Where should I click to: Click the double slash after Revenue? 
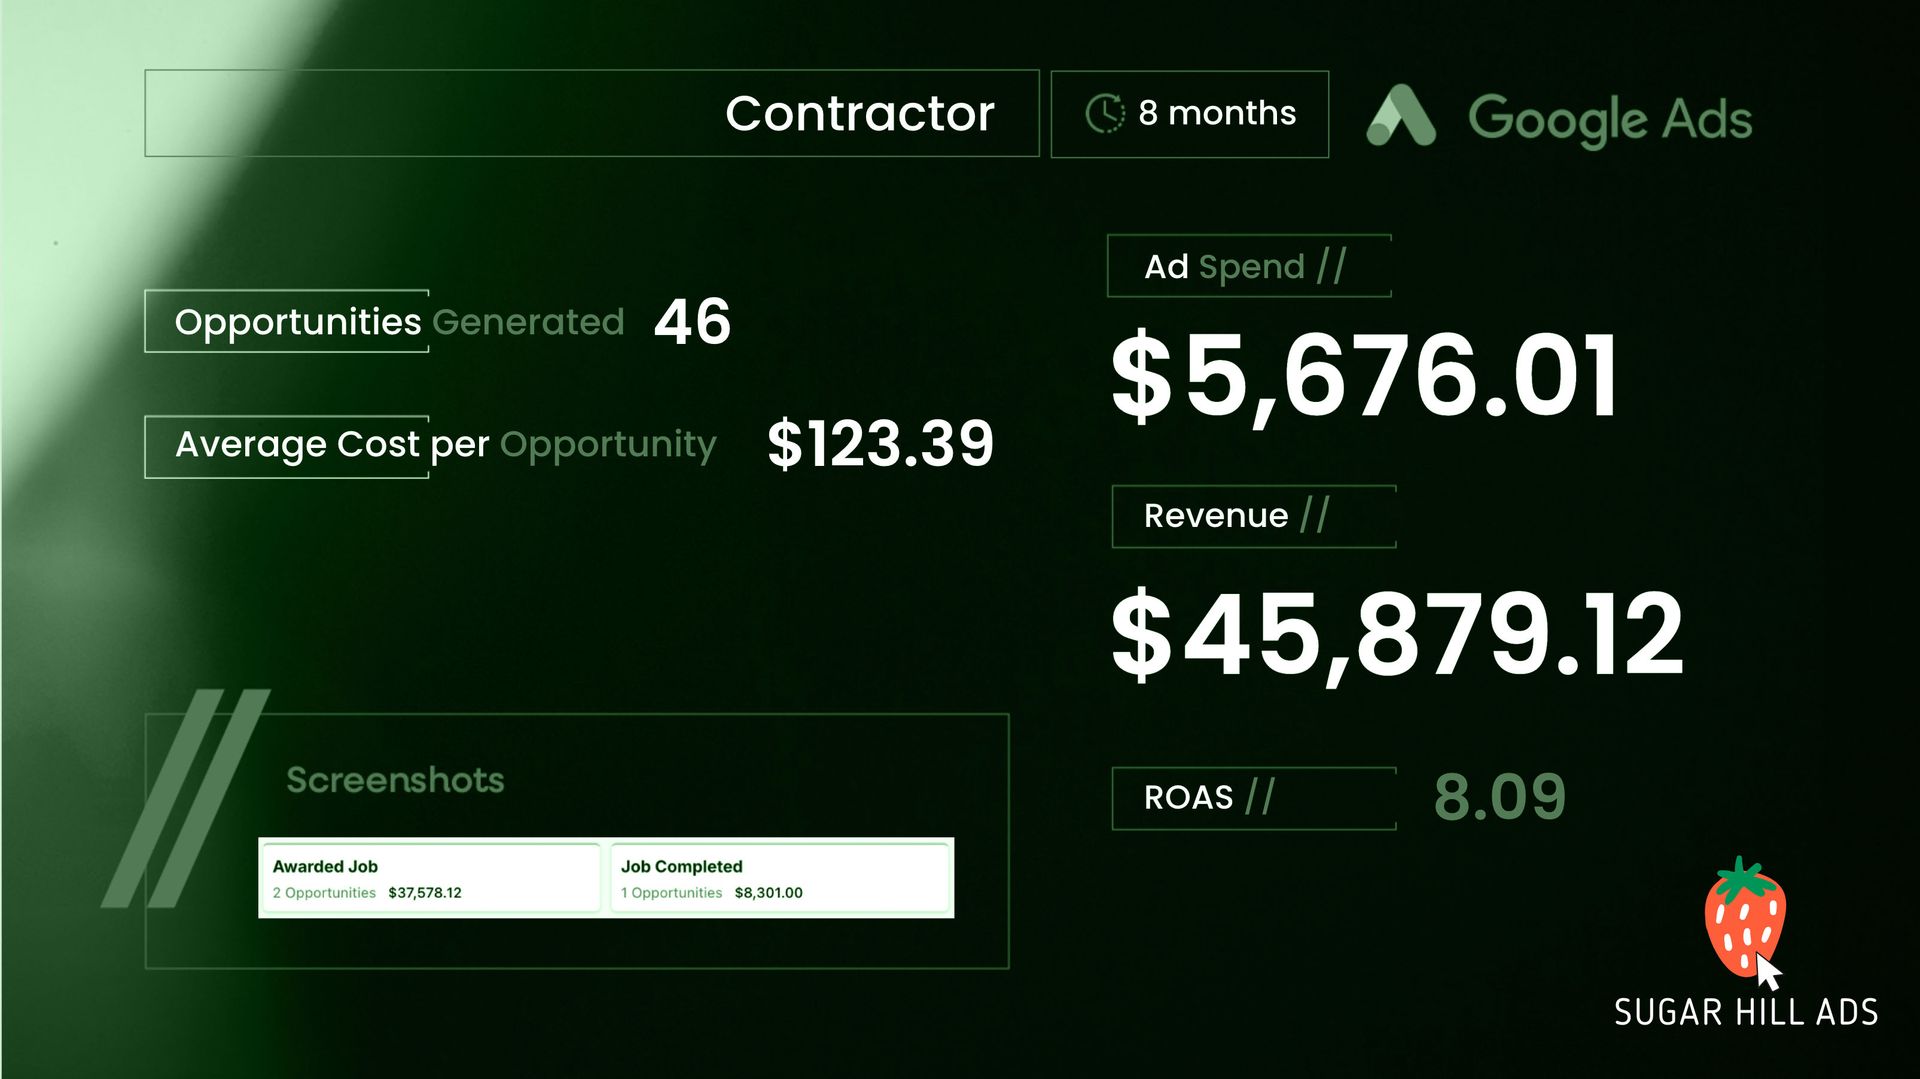[1314, 515]
